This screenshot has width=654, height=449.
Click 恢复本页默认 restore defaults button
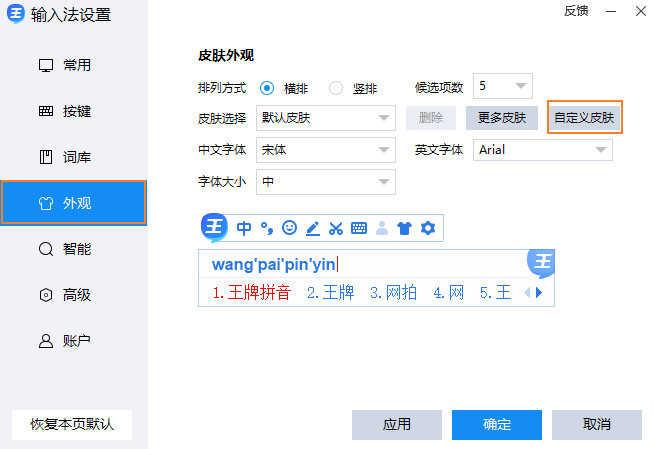click(x=72, y=424)
